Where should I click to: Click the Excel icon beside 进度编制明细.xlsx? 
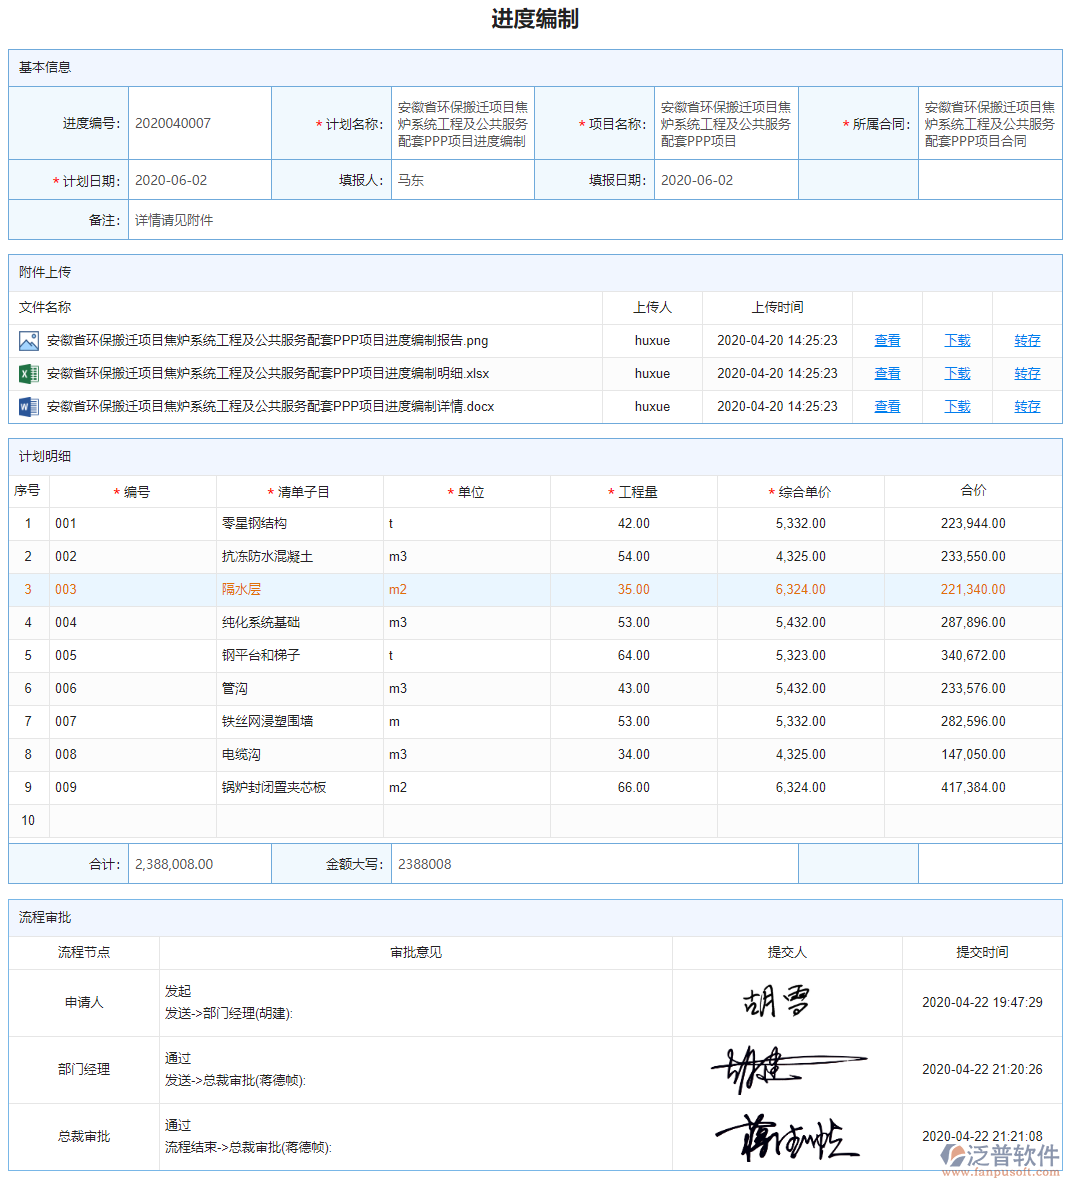click(28, 373)
